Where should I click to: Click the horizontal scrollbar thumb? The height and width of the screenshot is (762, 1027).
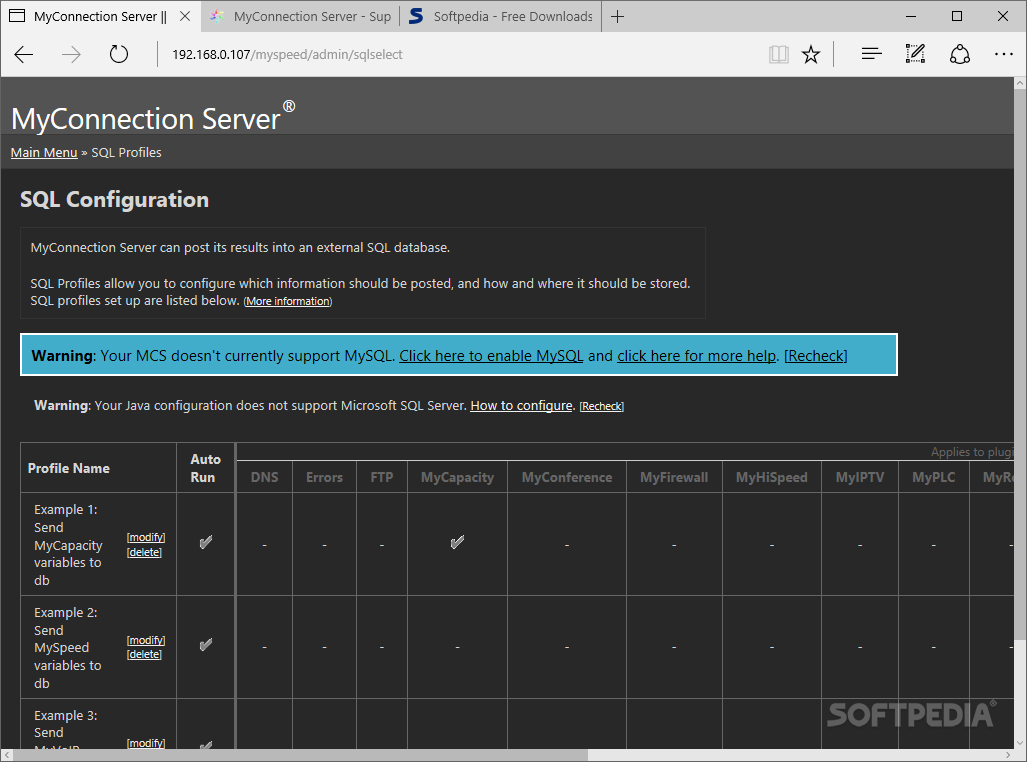(299, 755)
